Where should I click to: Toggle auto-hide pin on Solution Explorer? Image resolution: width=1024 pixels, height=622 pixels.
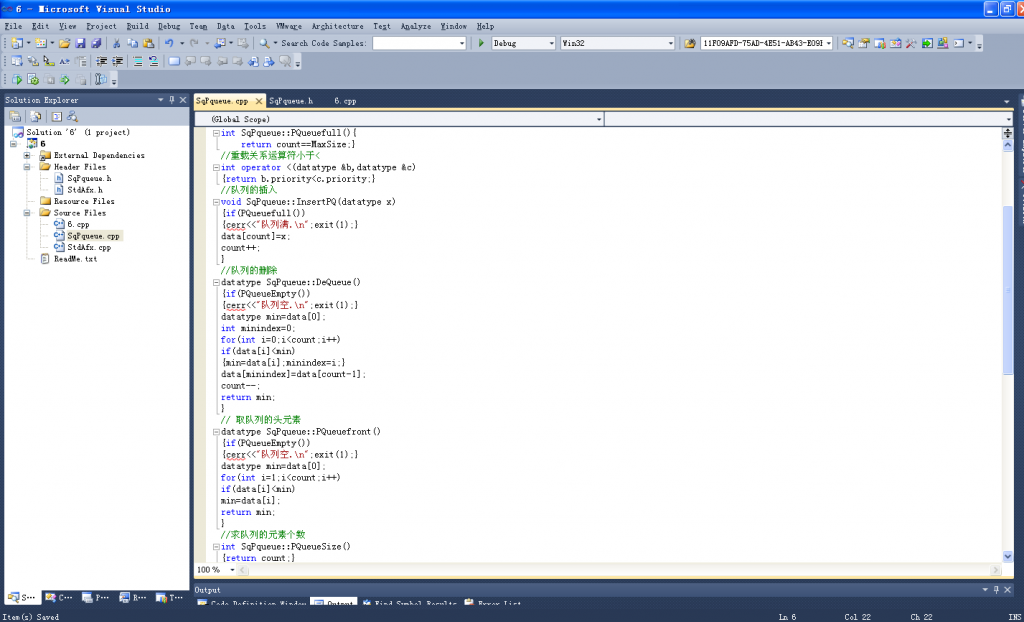click(x=172, y=100)
